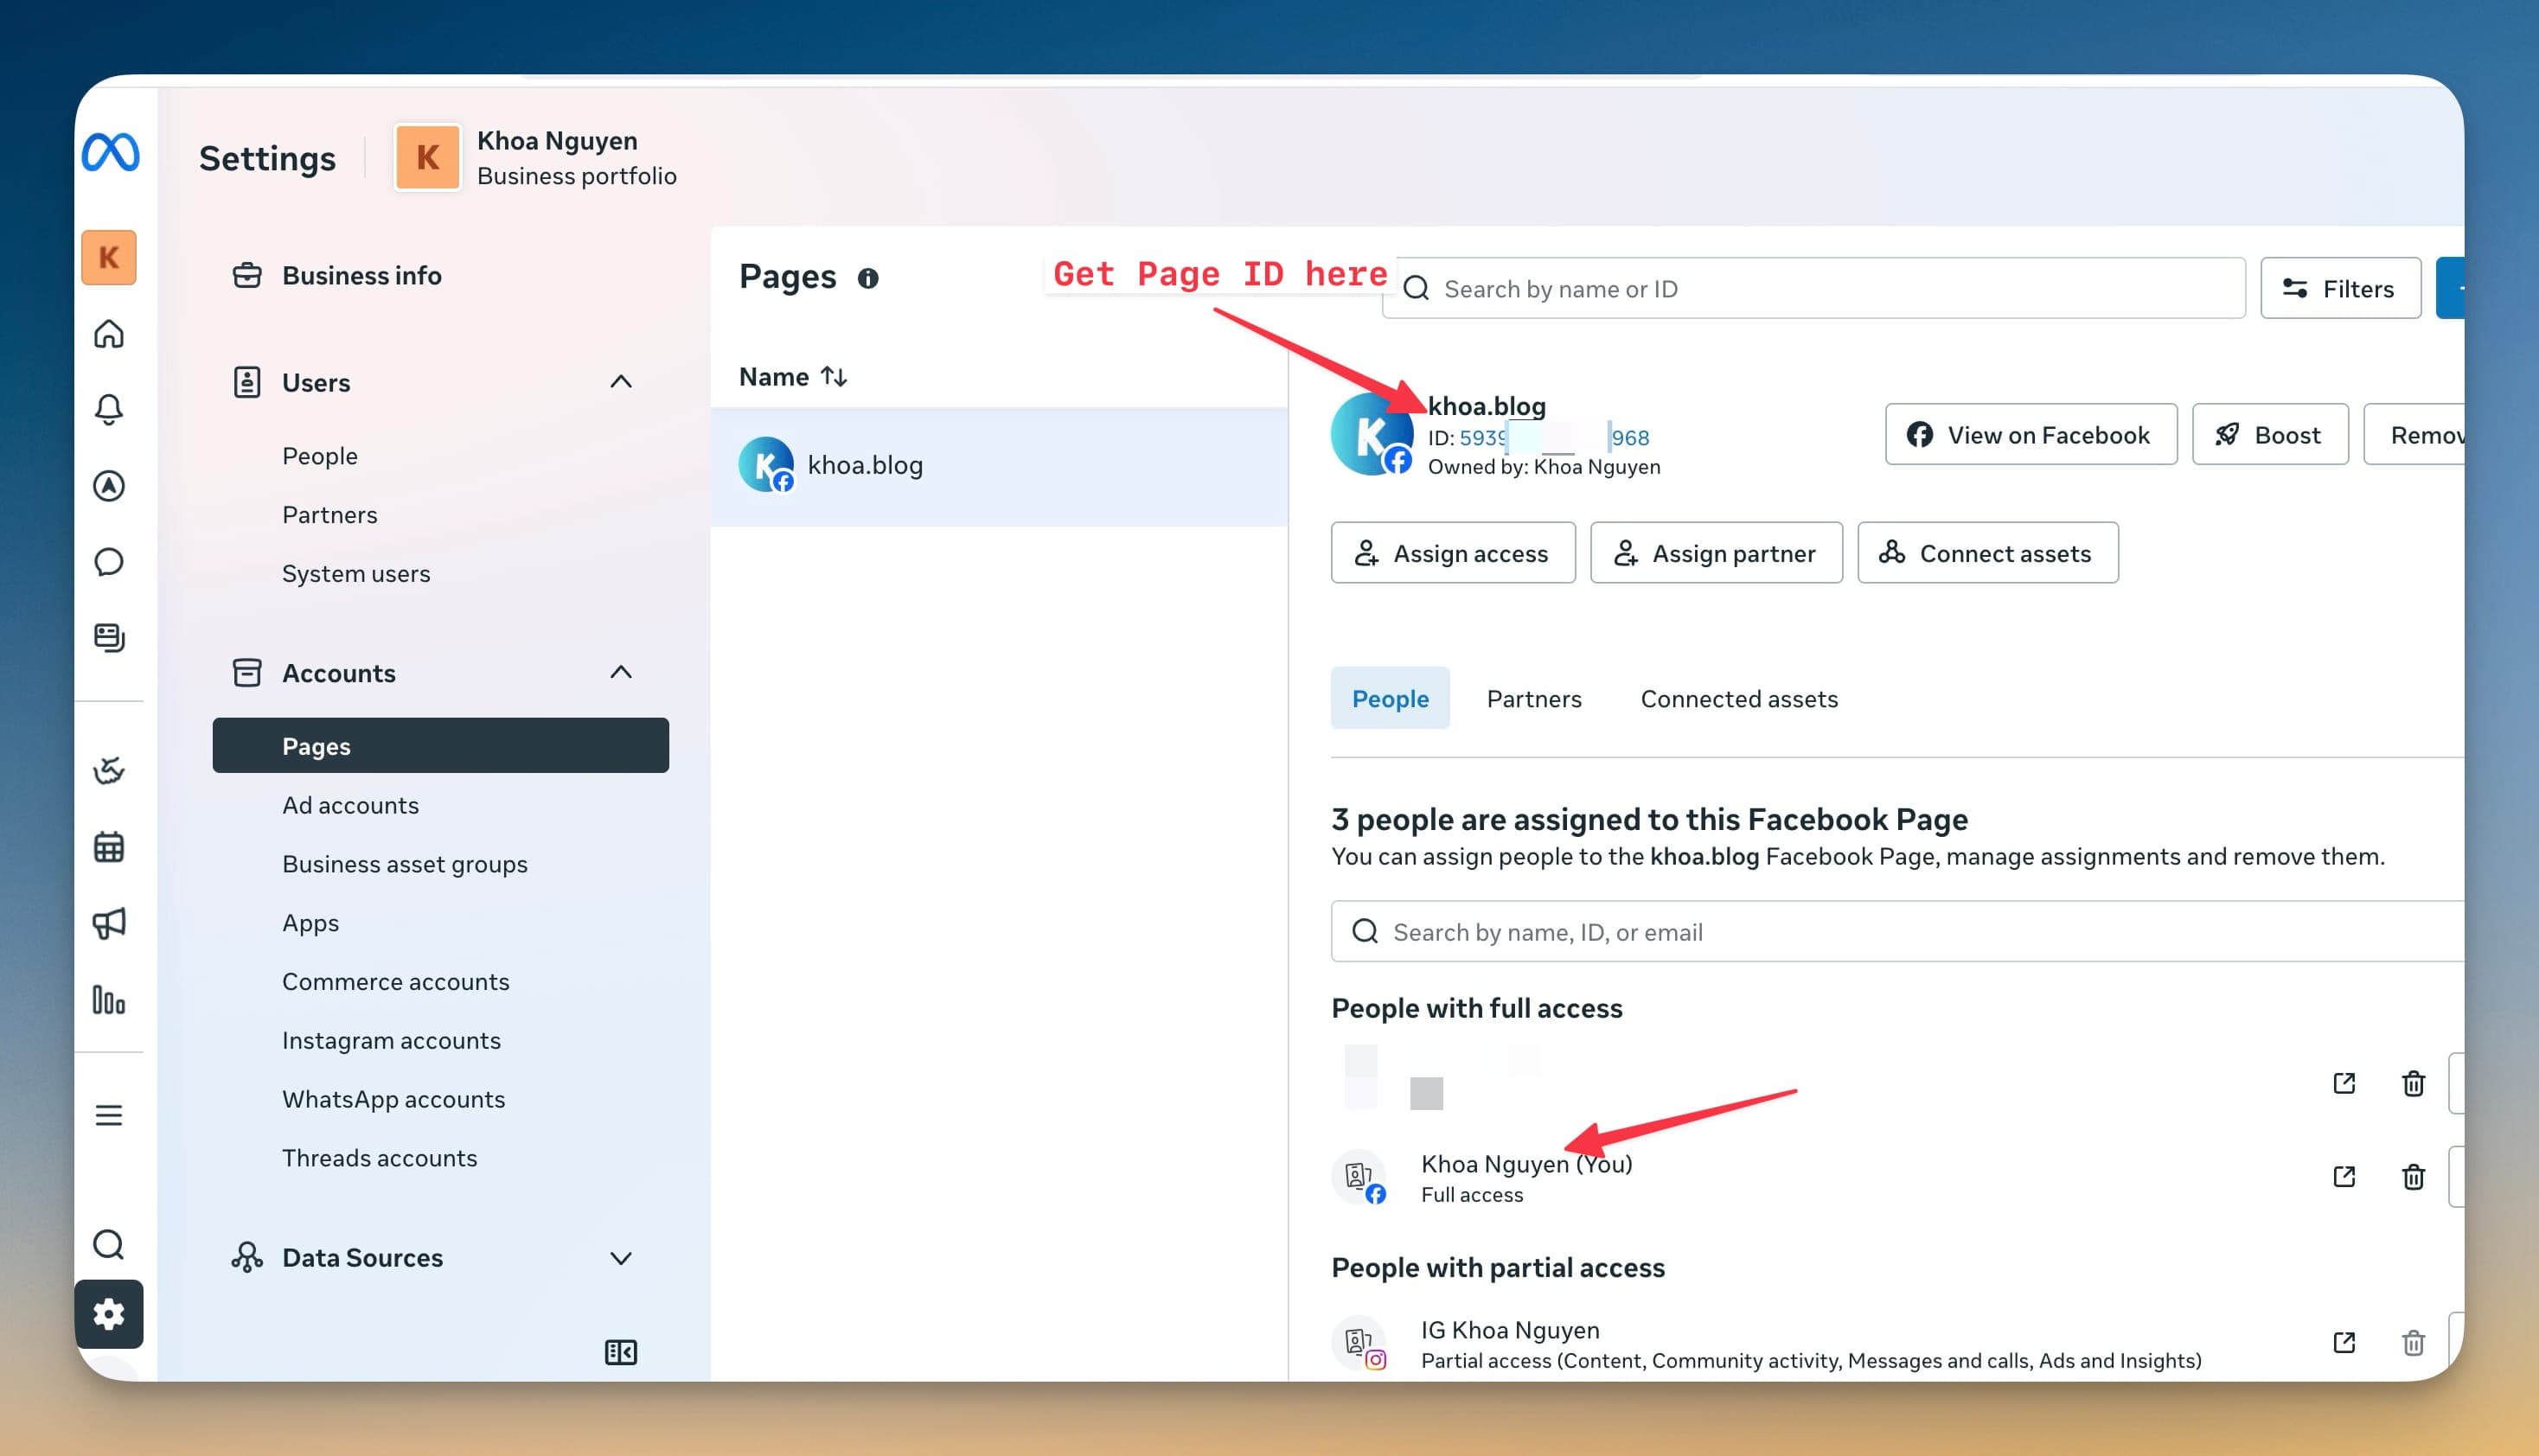The width and height of the screenshot is (2539, 1456).
Task: Open the Ads megaphone icon
Action: click(x=109, y=923)
